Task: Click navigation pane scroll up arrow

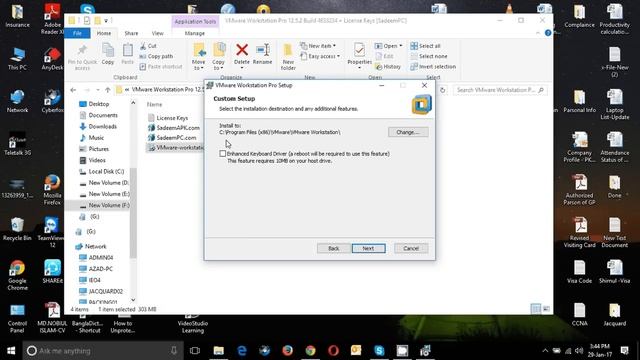Action: tap(133, 103)
